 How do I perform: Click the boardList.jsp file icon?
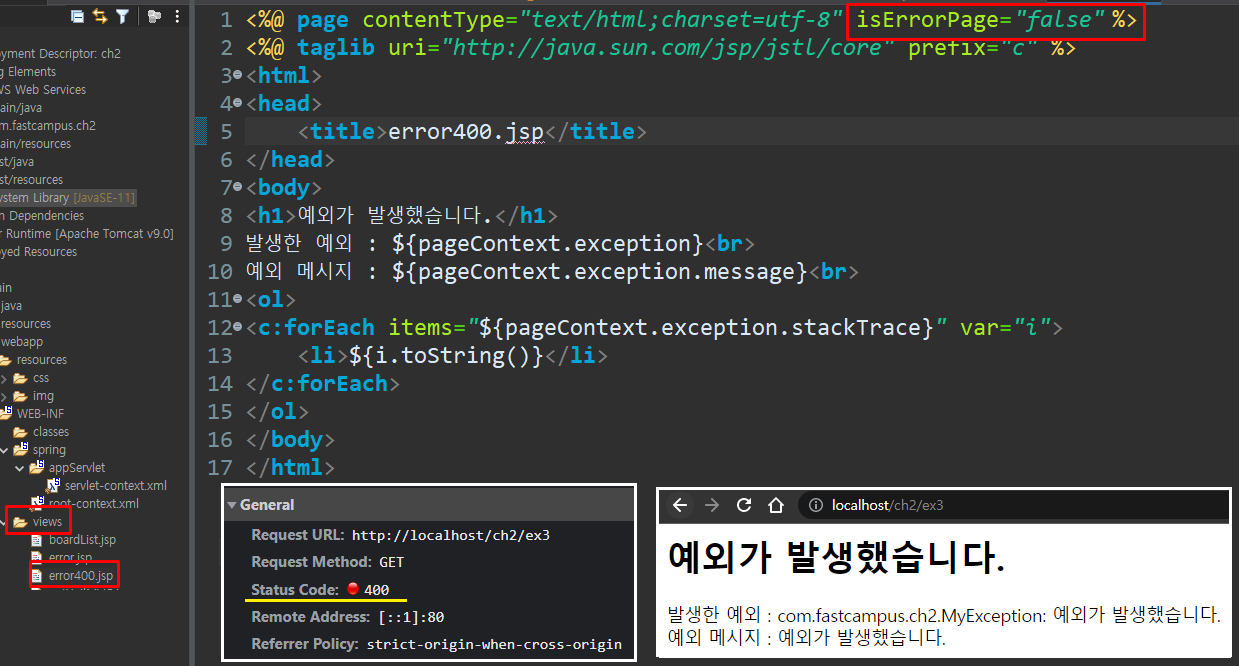[x=38, y=540]
